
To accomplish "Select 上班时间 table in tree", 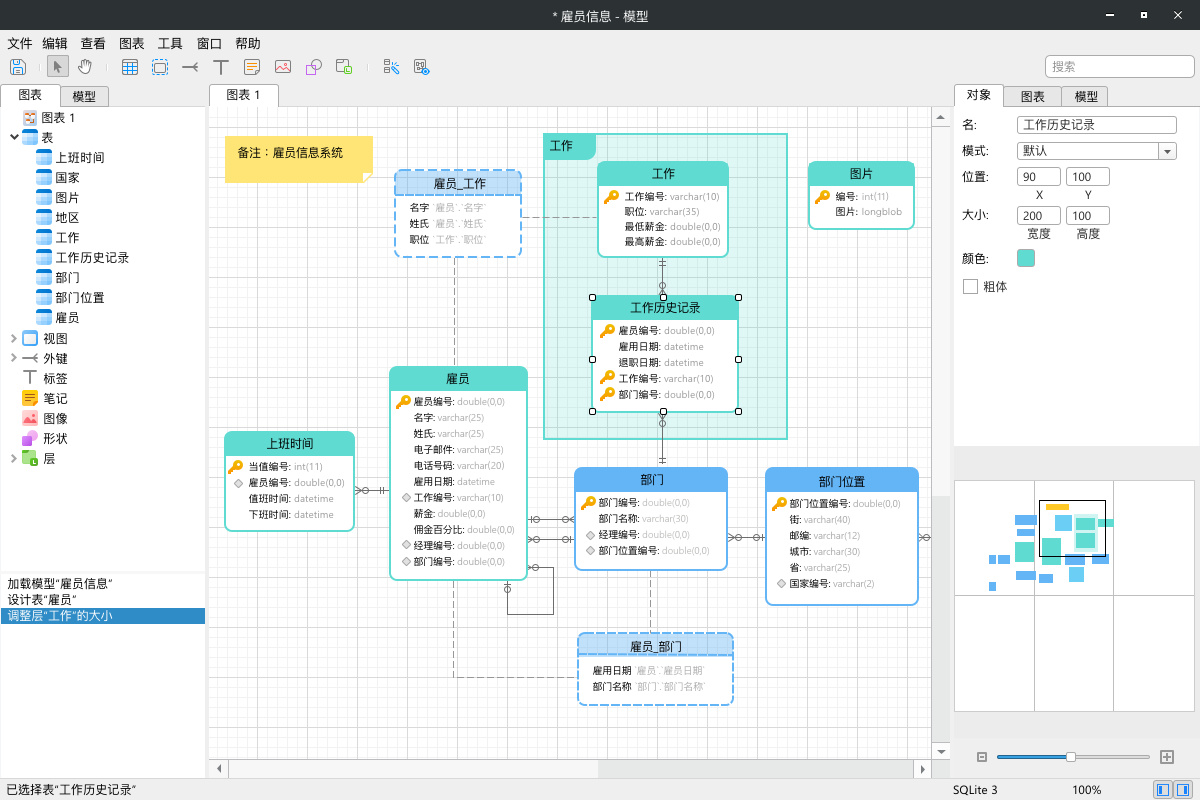I will pyautogui.click(x=79, y=157).
